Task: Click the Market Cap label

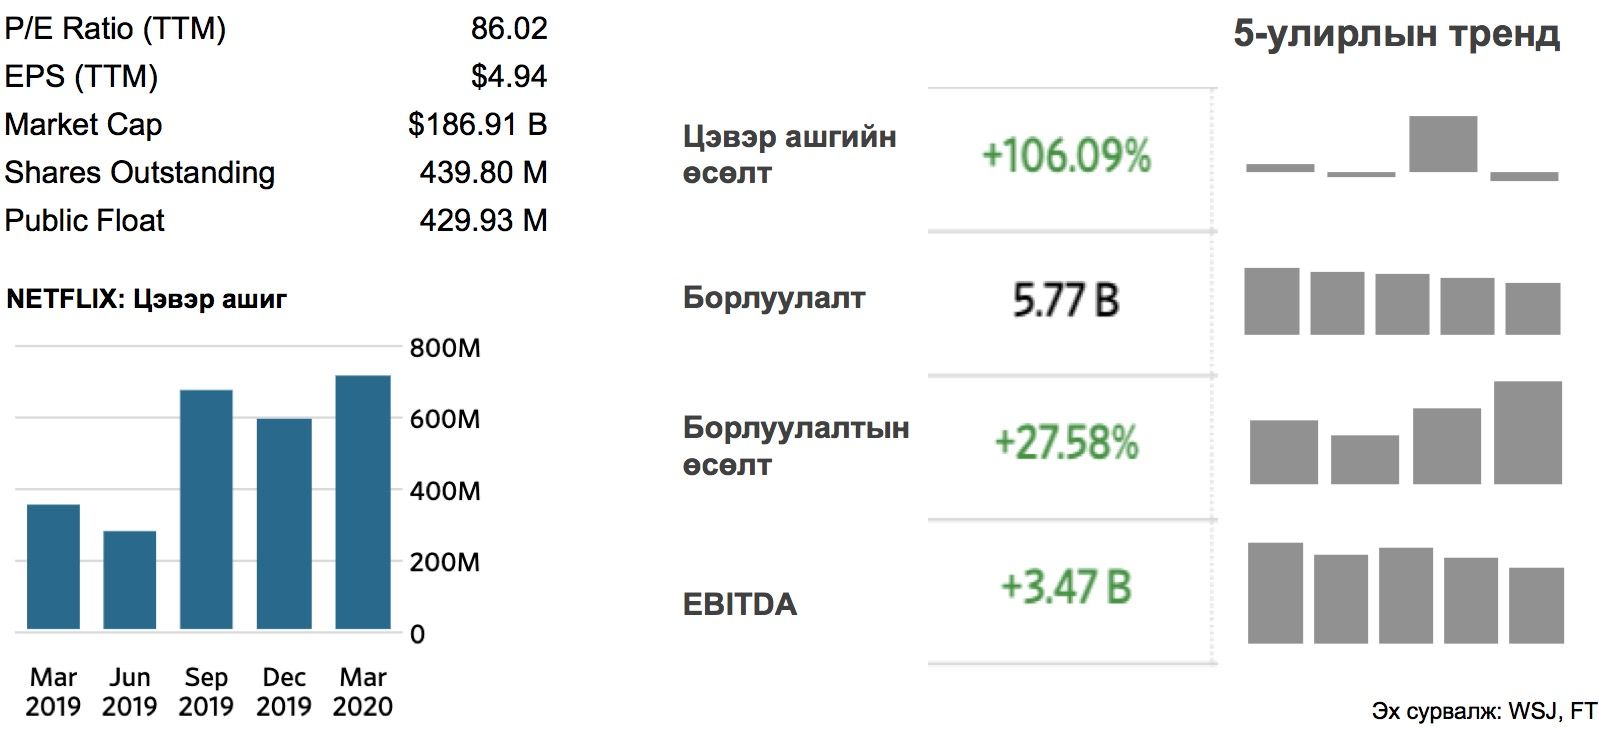Action: click(x=83, y=124)
